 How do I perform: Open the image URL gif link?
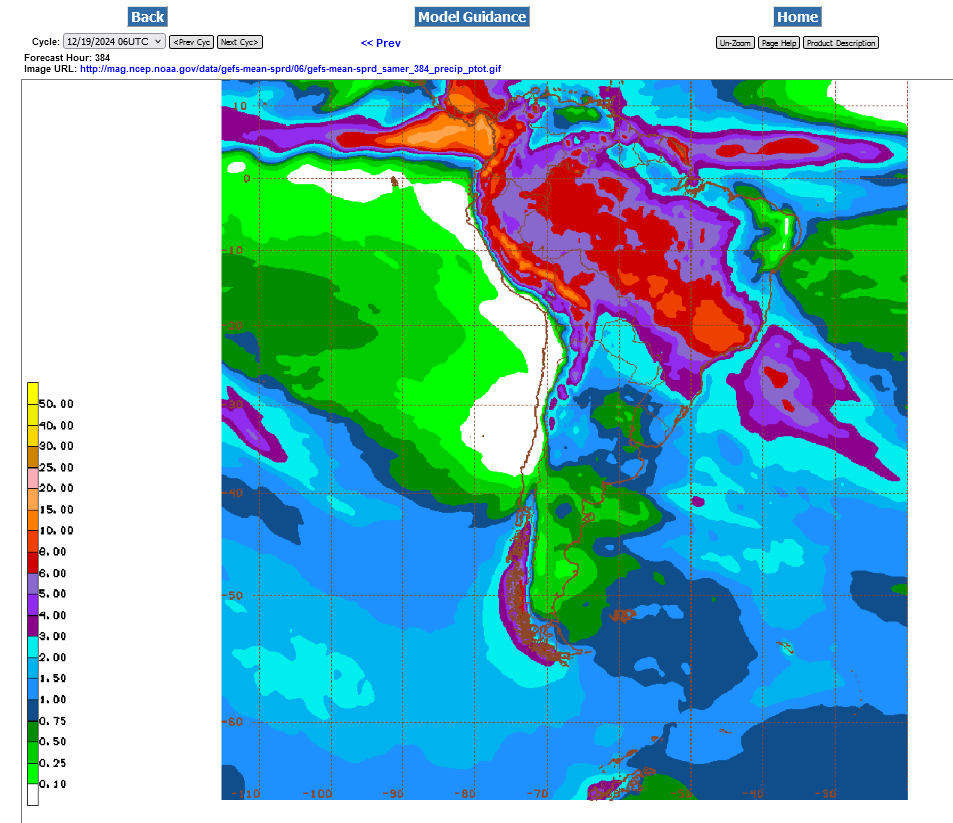(x=291, y=69)
